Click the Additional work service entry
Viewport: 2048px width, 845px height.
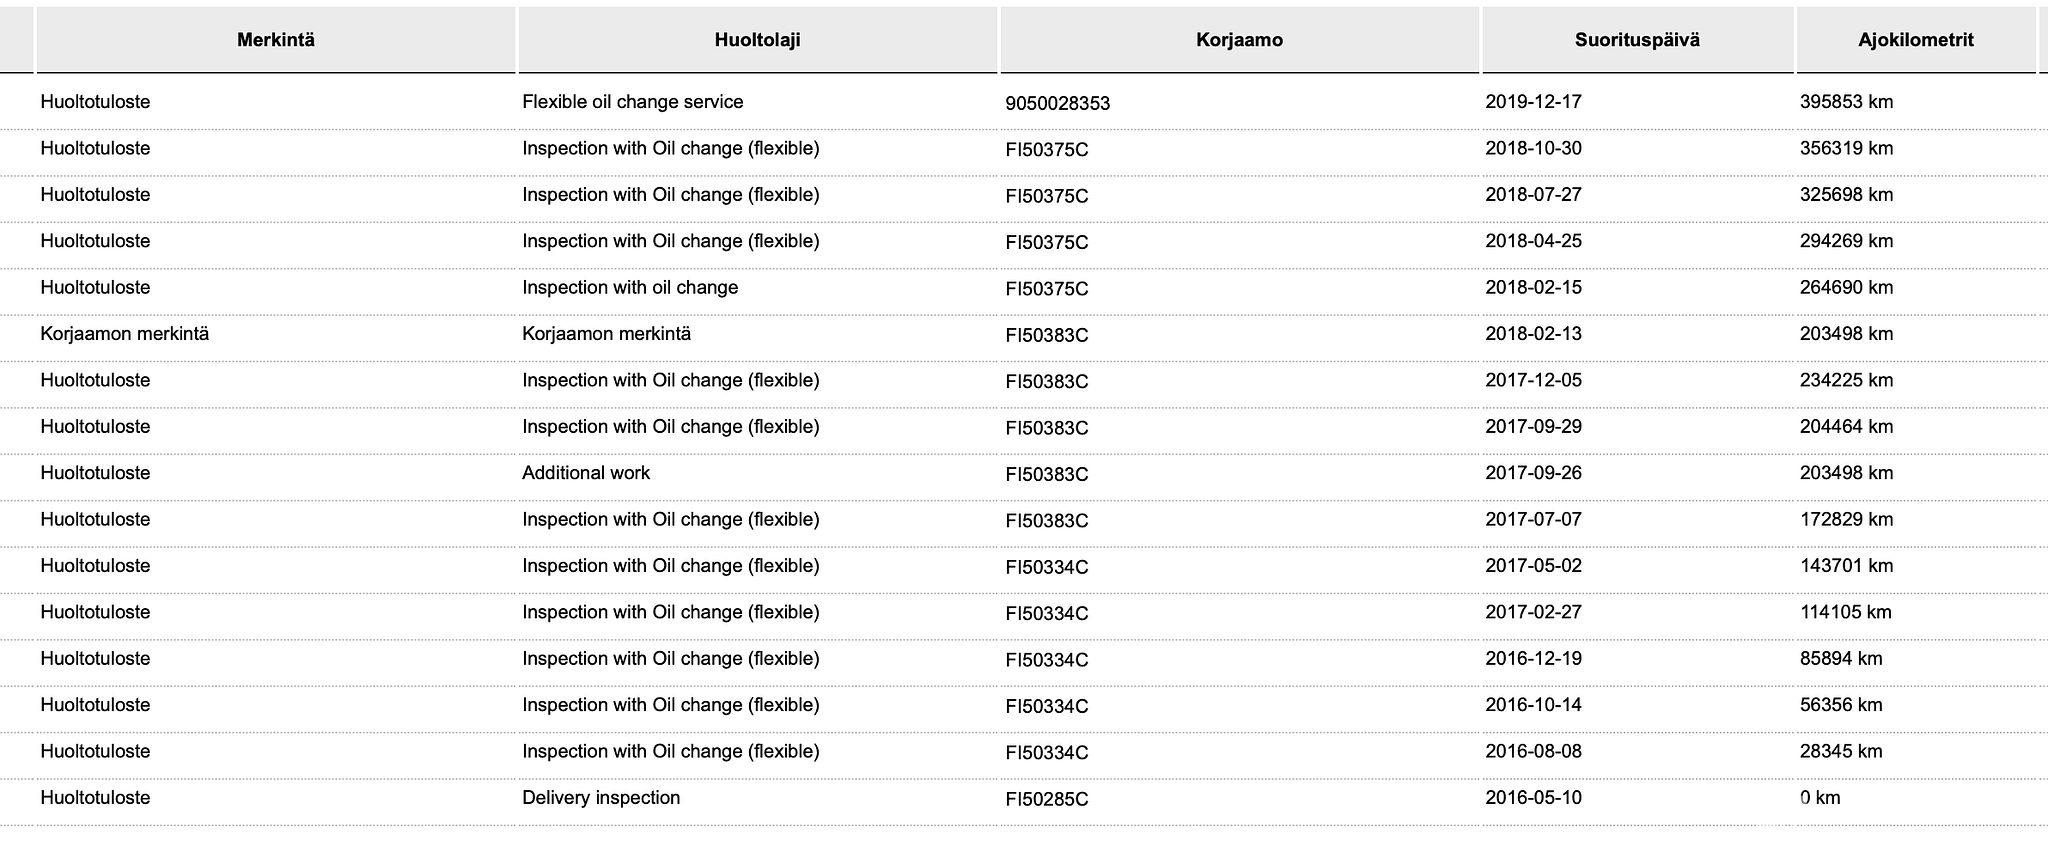tap(586, 473)
